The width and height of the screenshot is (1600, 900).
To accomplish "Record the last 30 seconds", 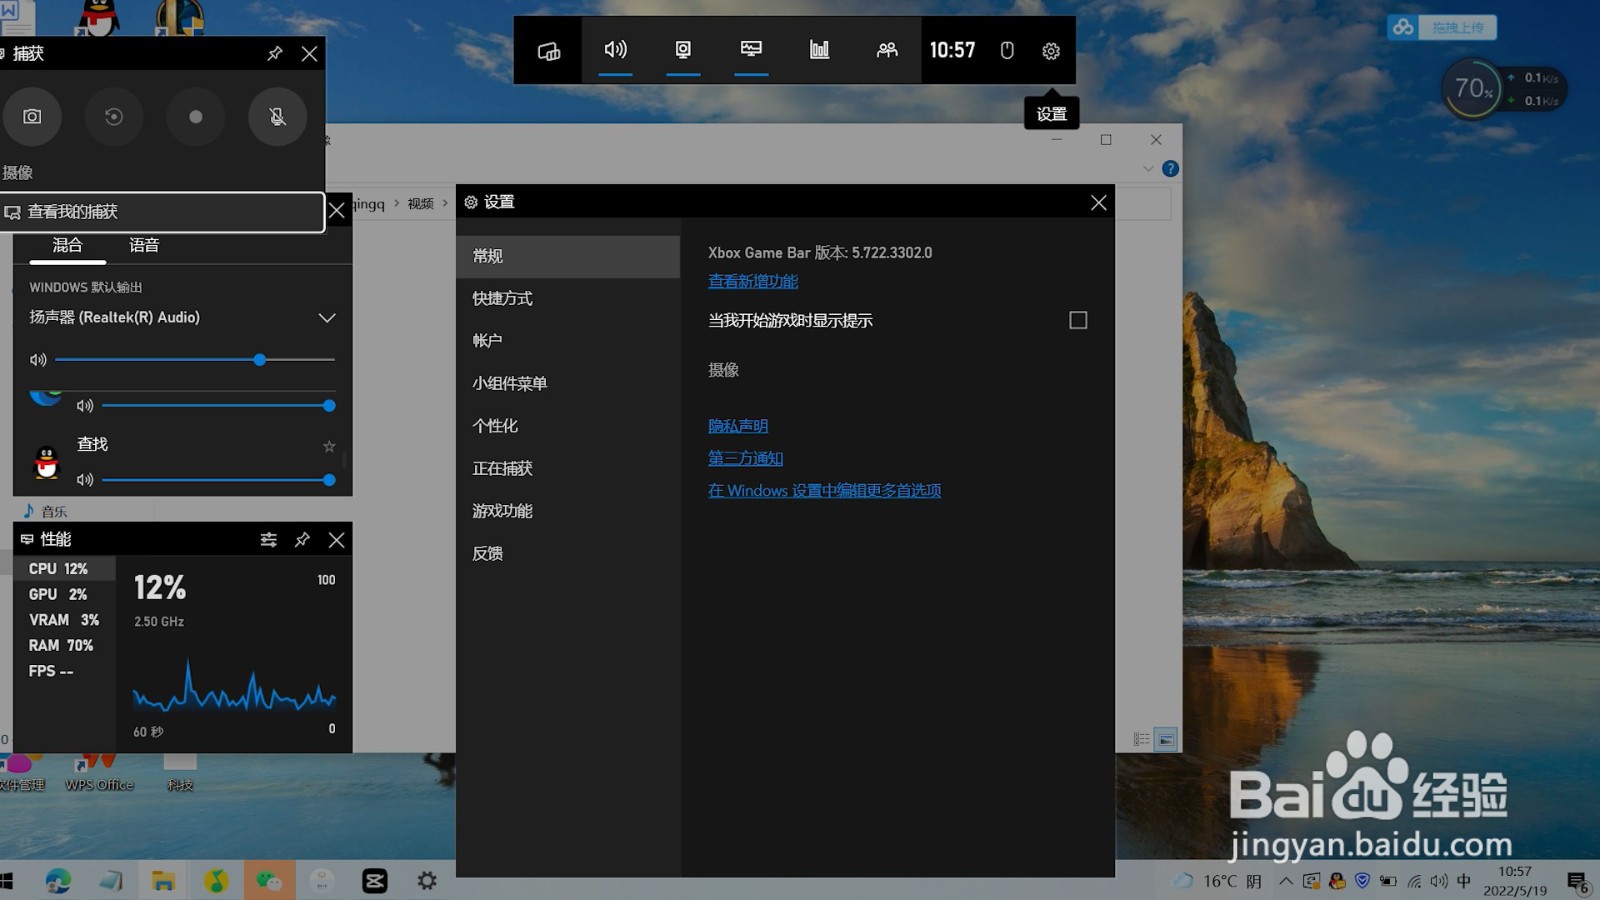I will click(x=114, y=117).
